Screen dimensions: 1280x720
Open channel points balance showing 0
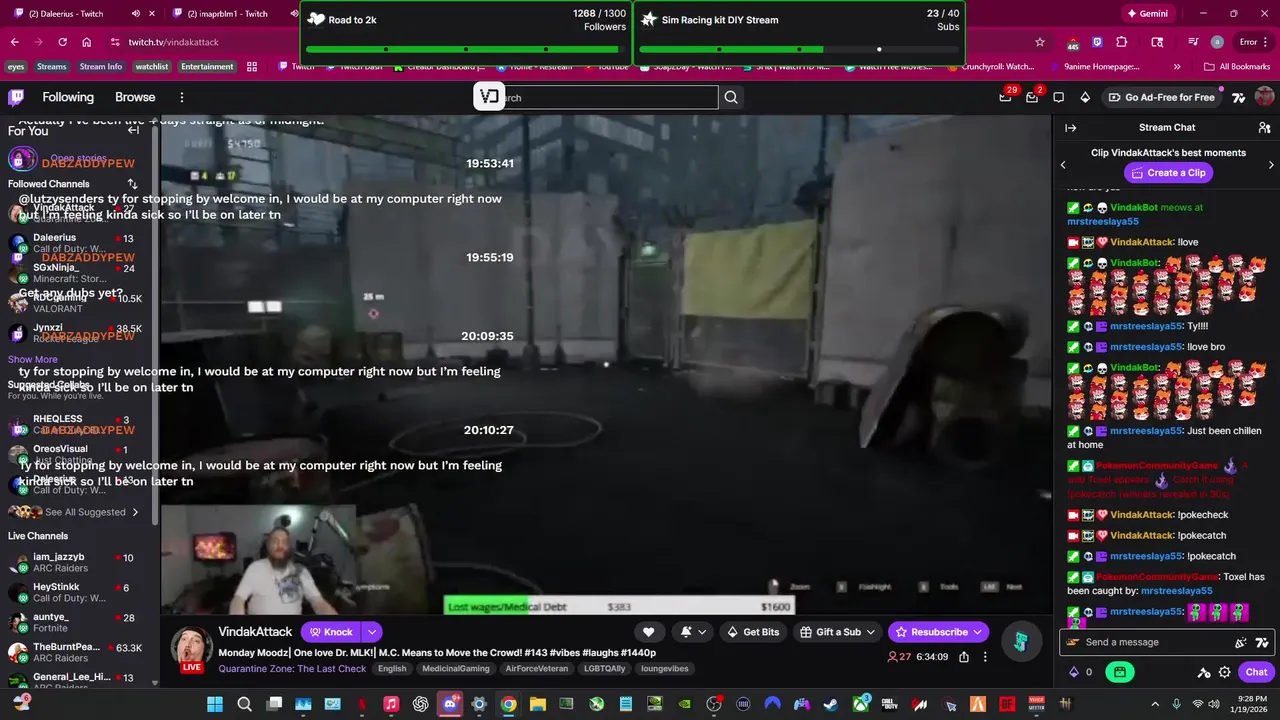(x=1082, y=672)
